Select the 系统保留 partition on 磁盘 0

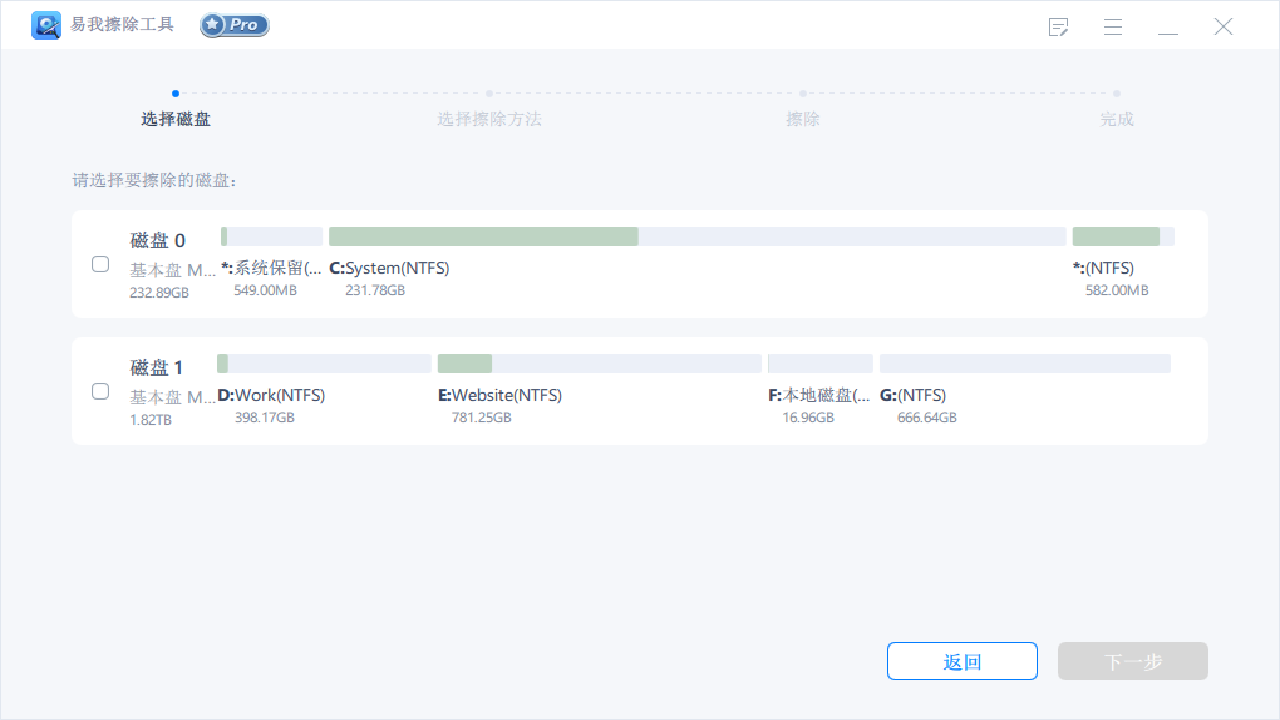point(271,236)
